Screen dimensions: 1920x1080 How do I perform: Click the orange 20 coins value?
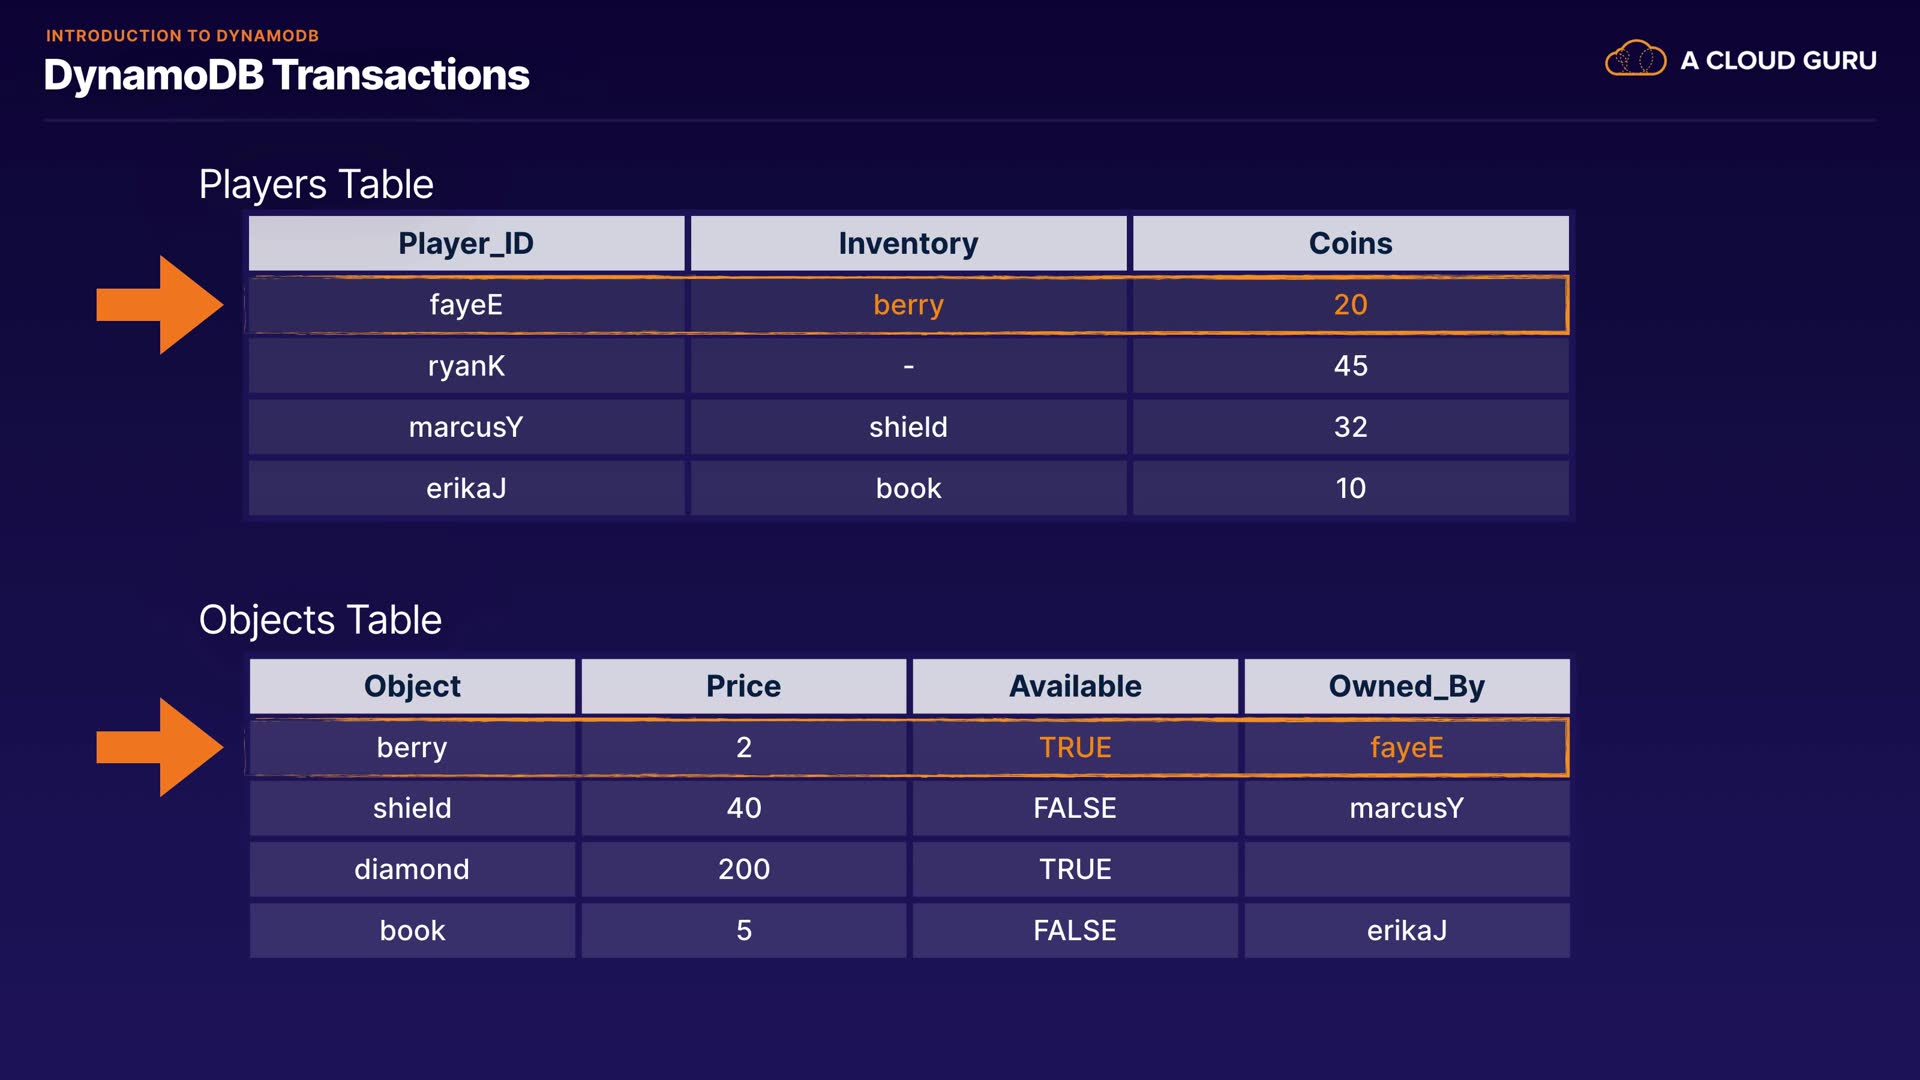[1350, 305]
